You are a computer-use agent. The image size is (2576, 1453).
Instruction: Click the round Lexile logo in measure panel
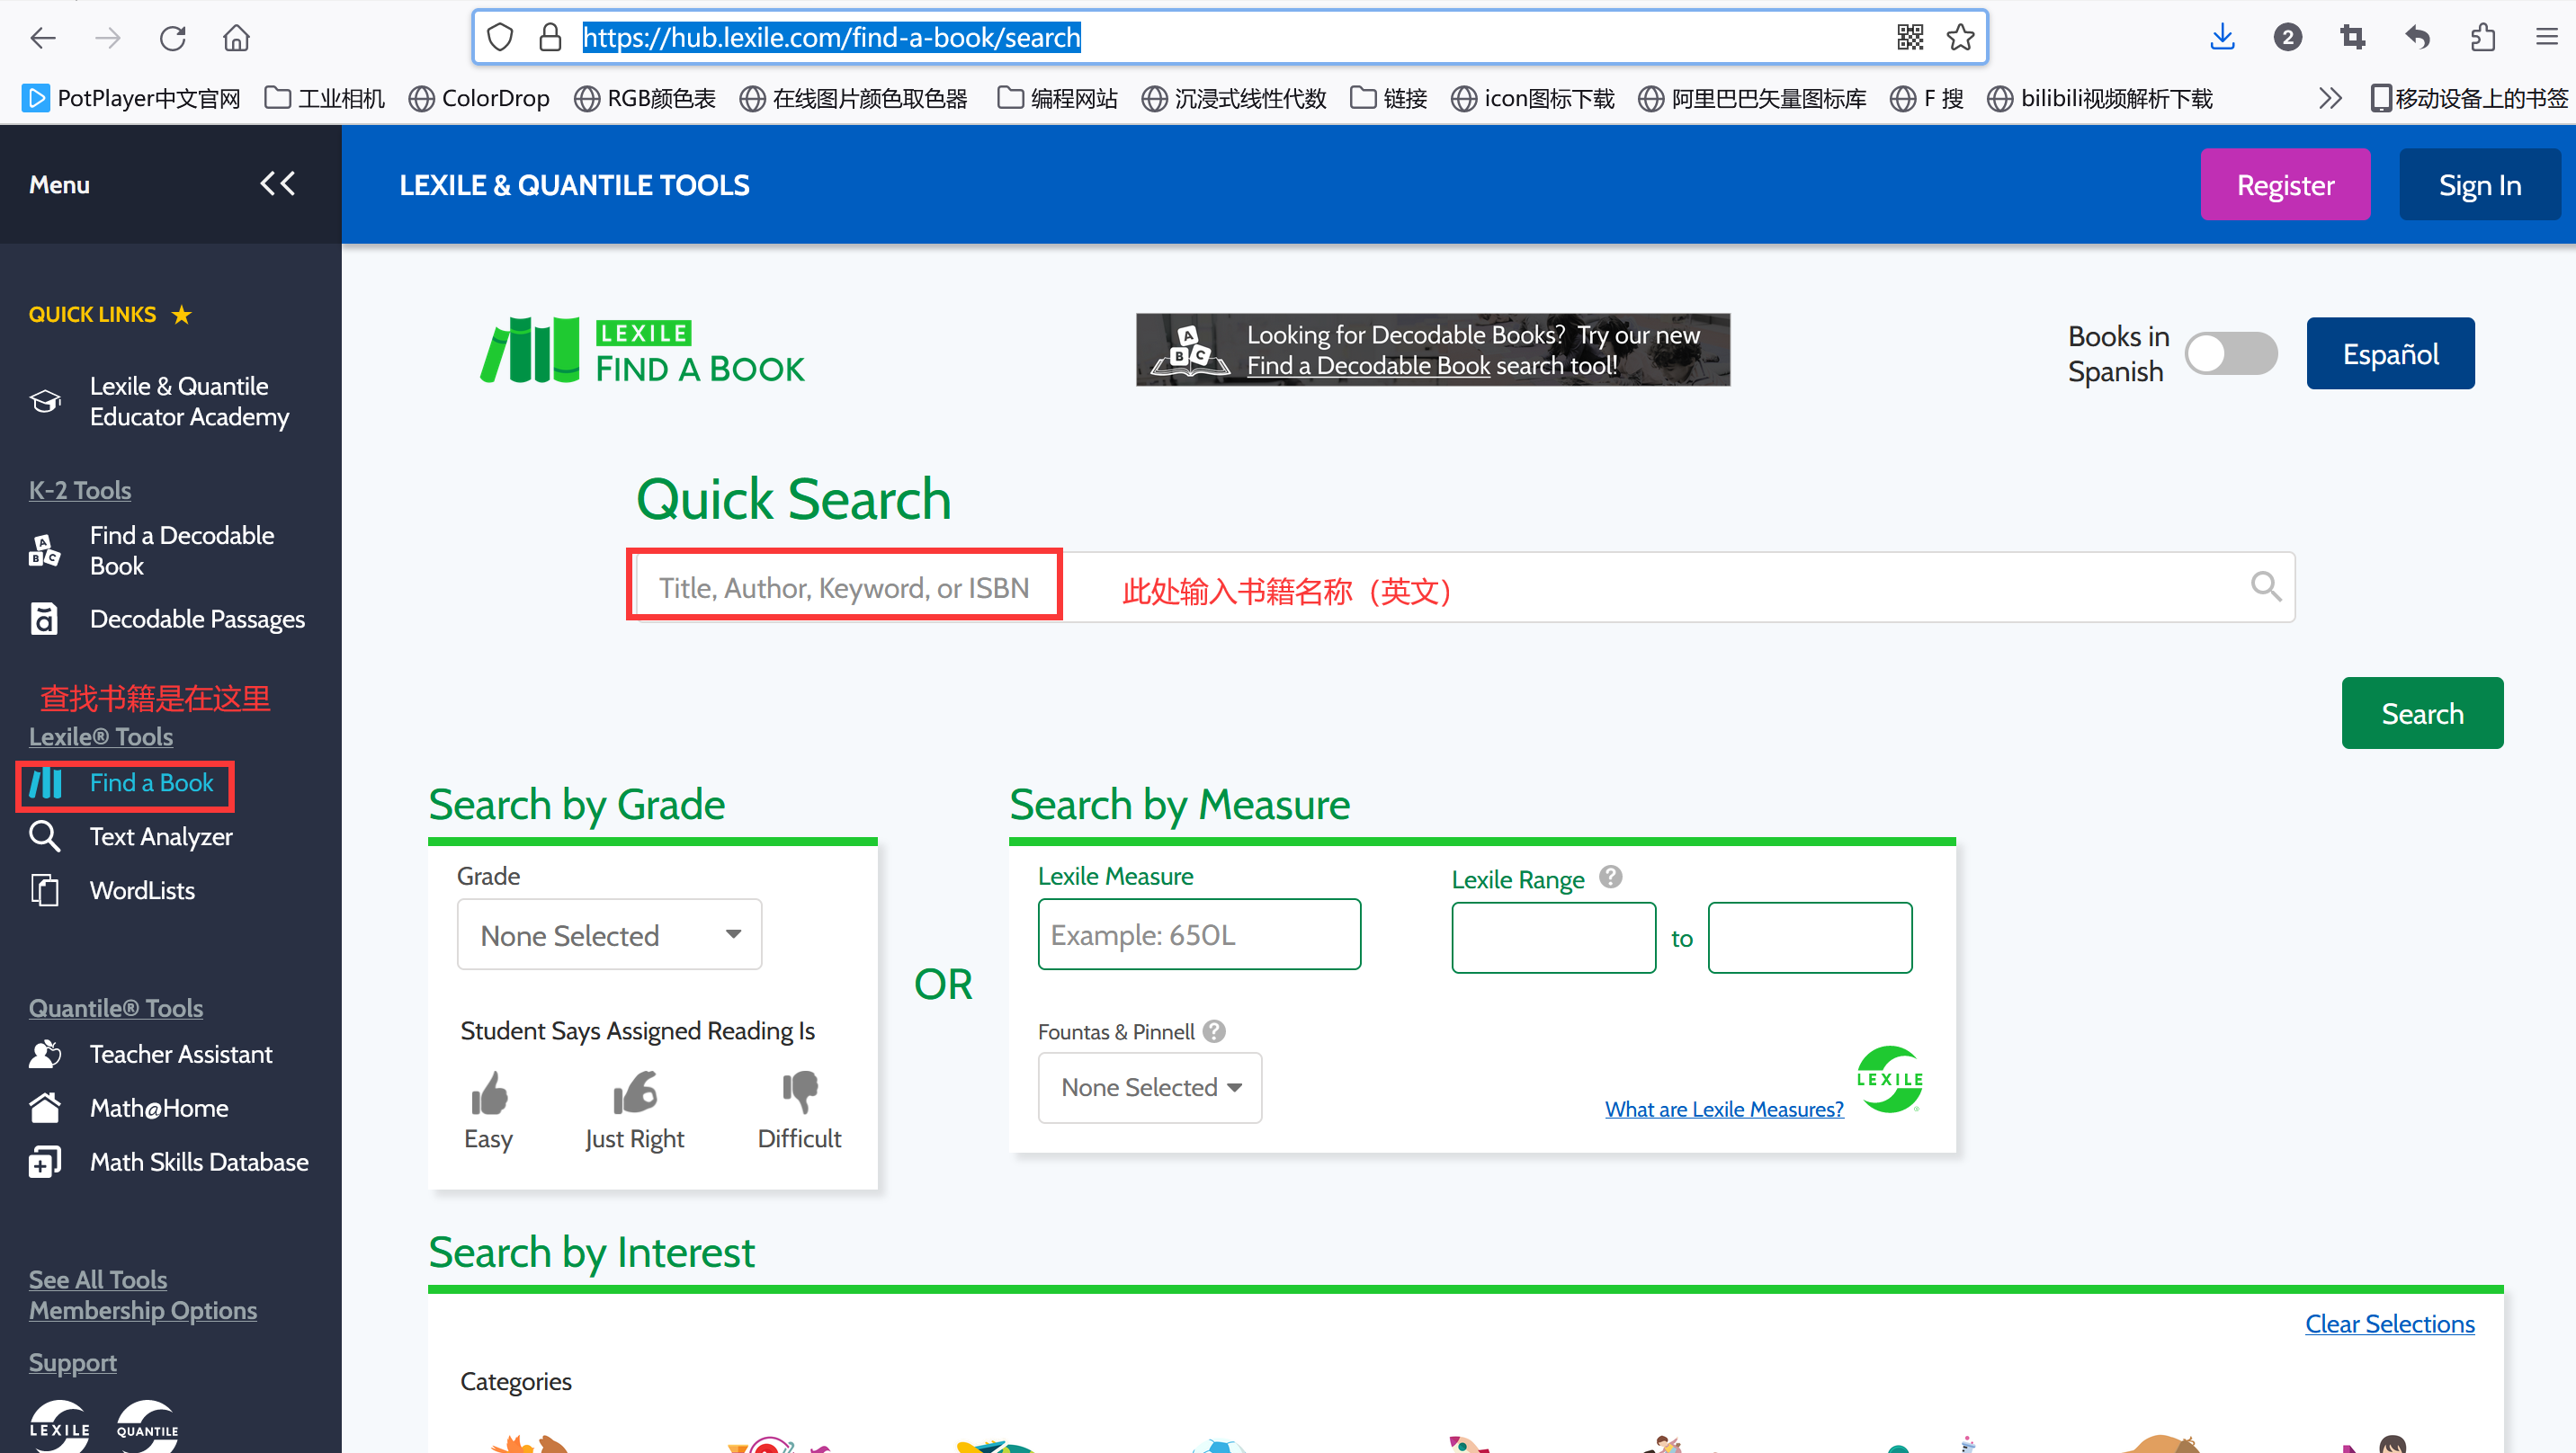tap(1889, 1080)
